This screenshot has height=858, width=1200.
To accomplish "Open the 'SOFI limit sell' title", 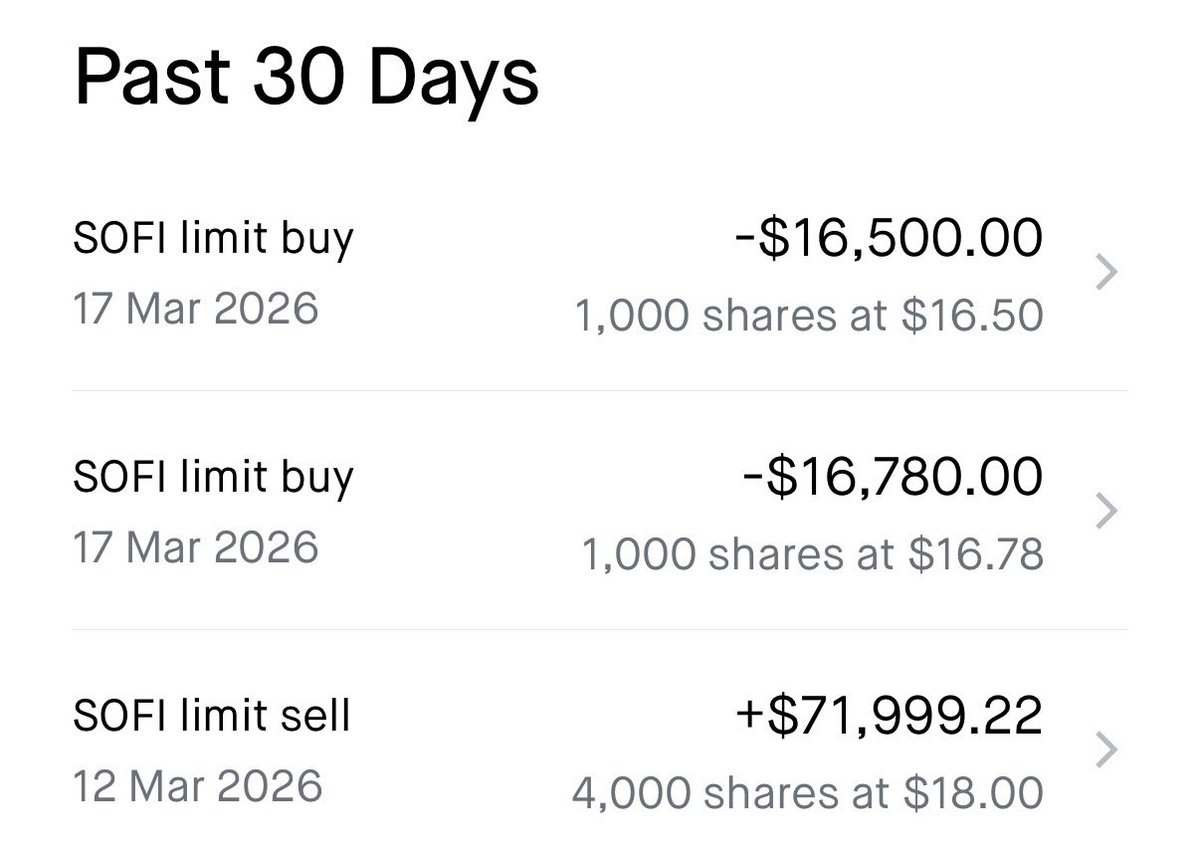I will coord(212,716).
